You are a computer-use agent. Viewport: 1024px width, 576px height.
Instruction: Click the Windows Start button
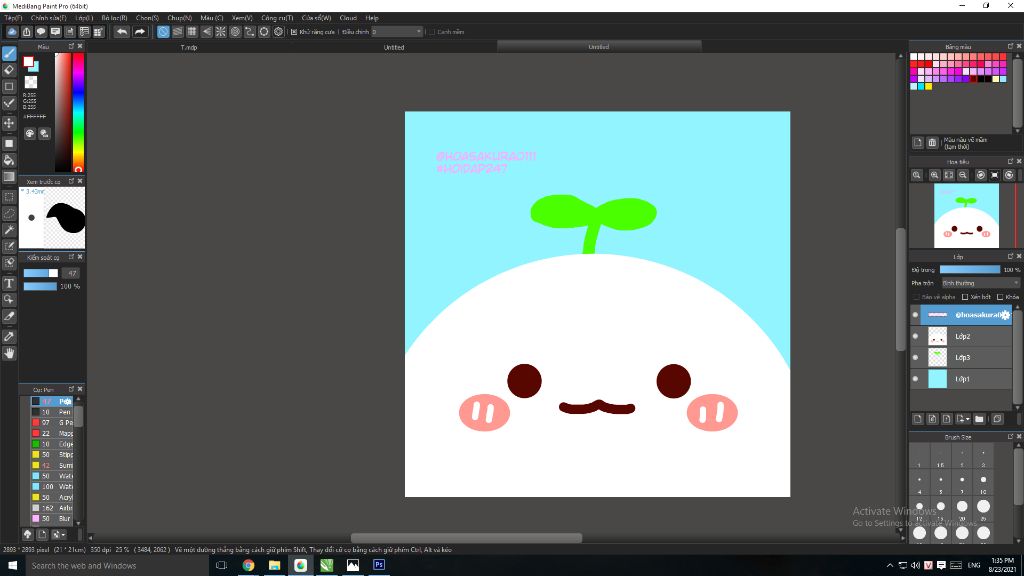point(12,566)
